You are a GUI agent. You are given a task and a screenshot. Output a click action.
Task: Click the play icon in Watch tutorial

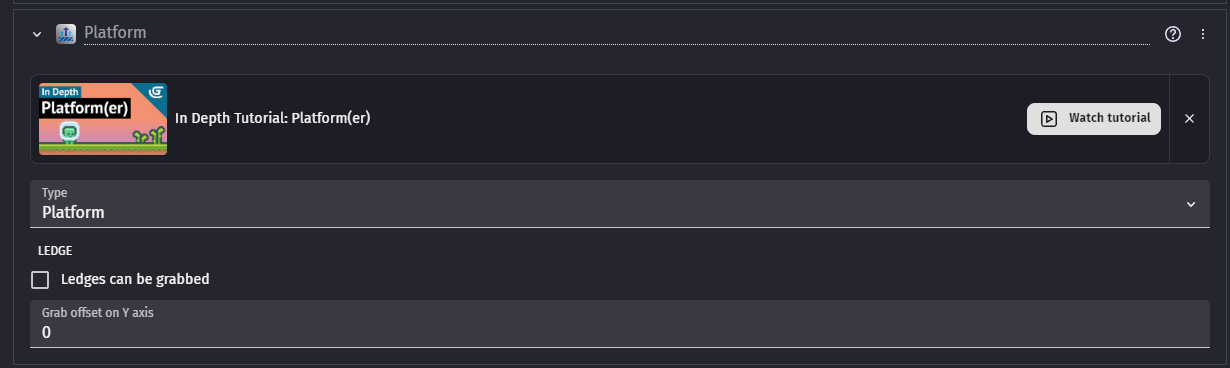pyautogui.click(x=1048, y=118)
